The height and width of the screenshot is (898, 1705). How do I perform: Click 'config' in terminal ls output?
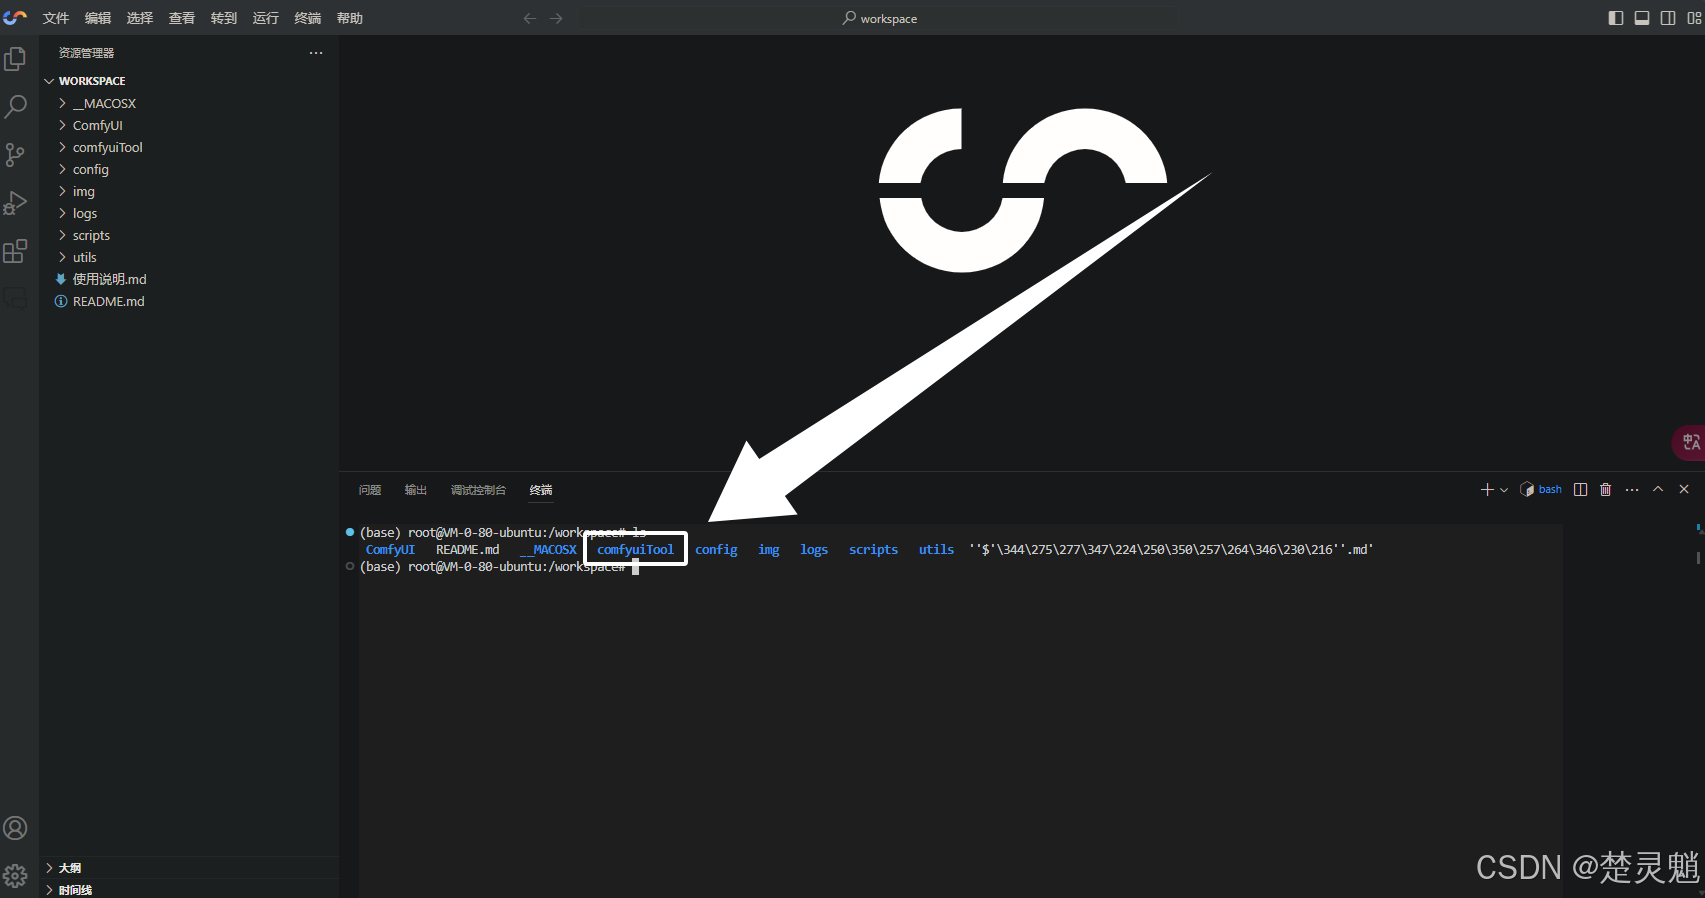point(716,550)
